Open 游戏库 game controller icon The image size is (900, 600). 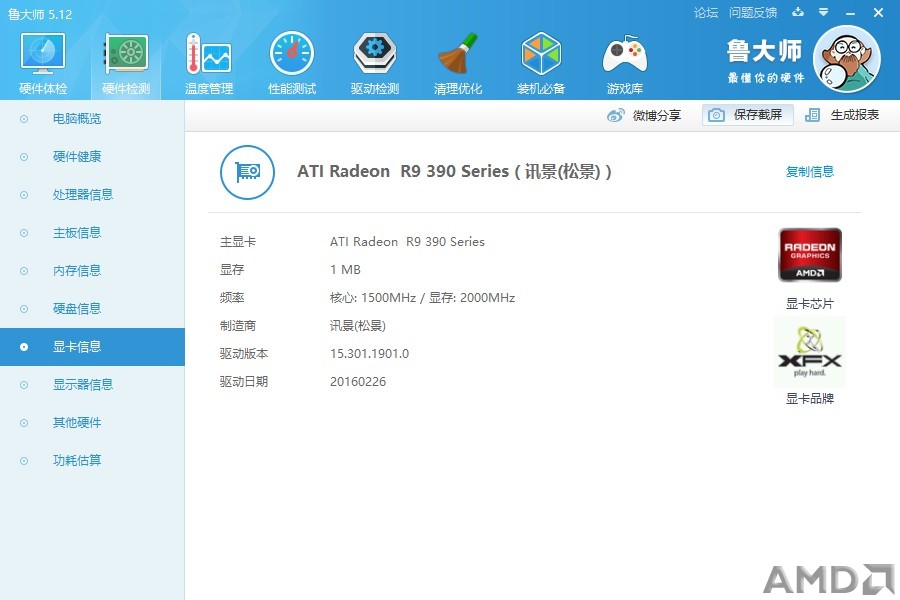coord(624,54)
